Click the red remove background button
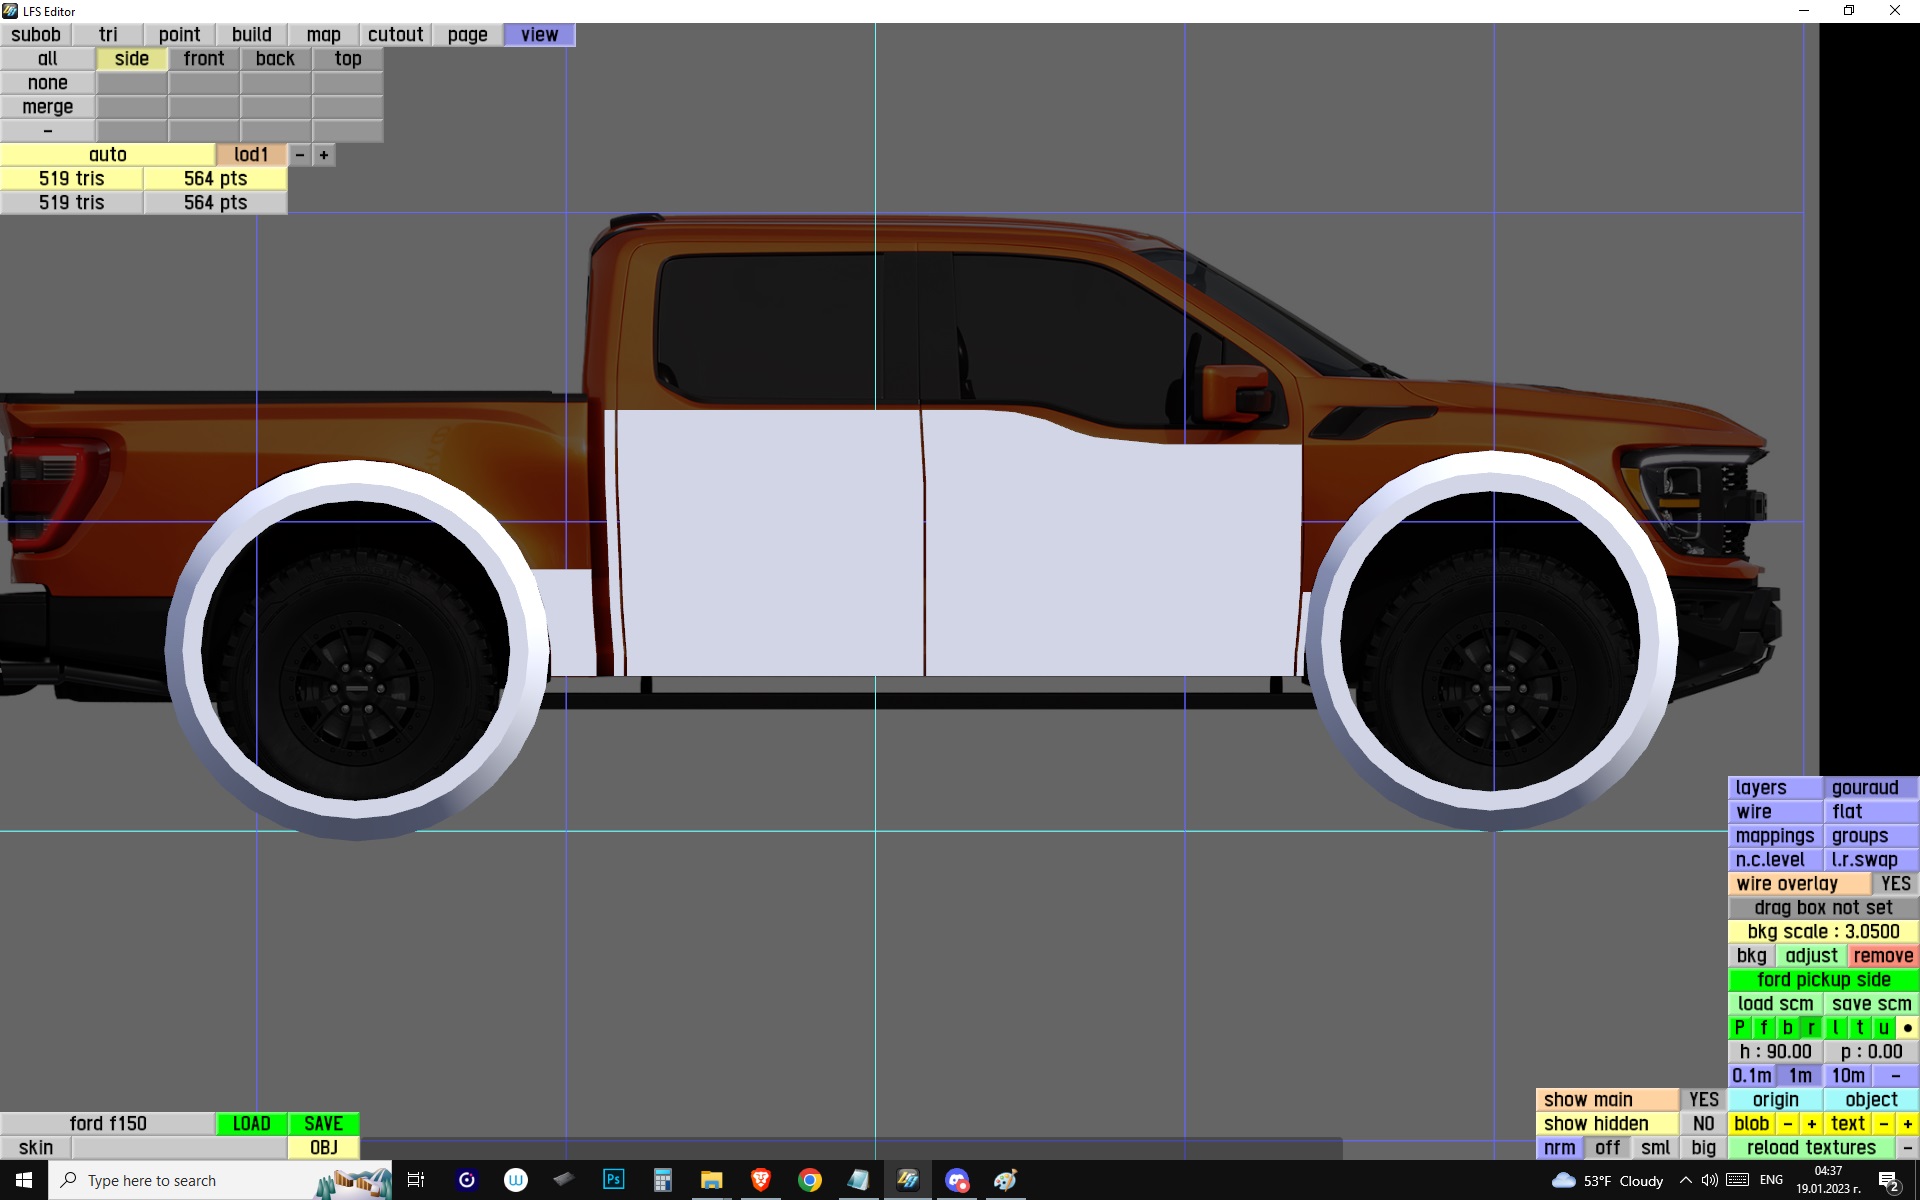 pos(1882,956)
